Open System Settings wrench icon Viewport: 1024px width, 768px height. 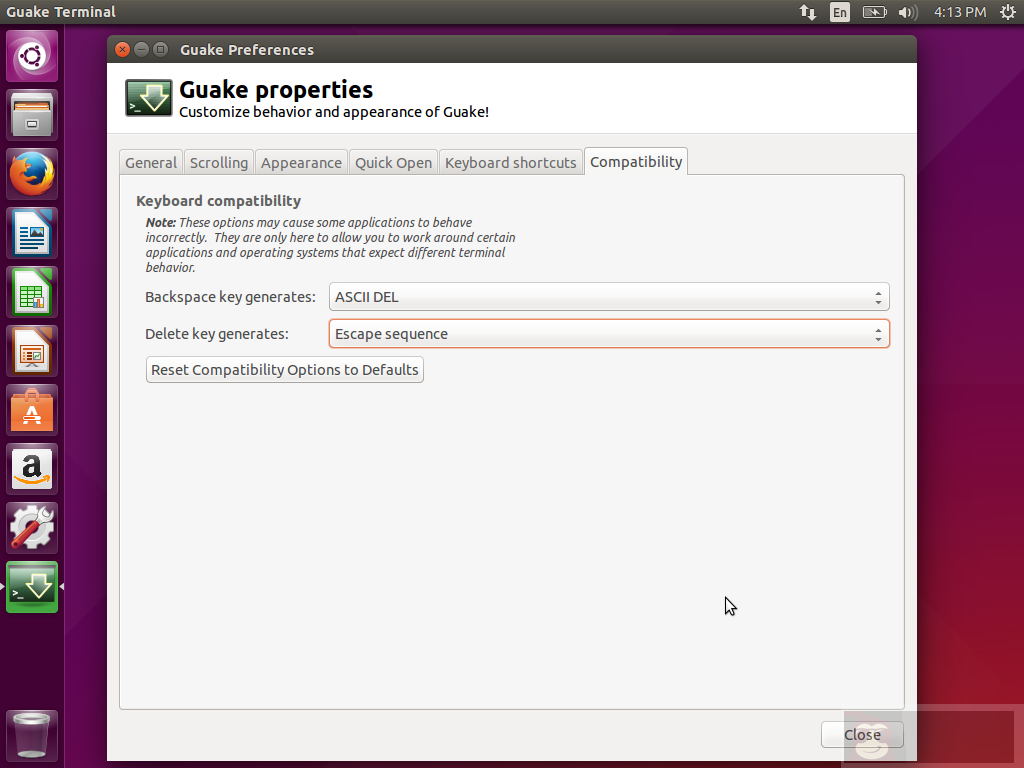pos(32,528)
